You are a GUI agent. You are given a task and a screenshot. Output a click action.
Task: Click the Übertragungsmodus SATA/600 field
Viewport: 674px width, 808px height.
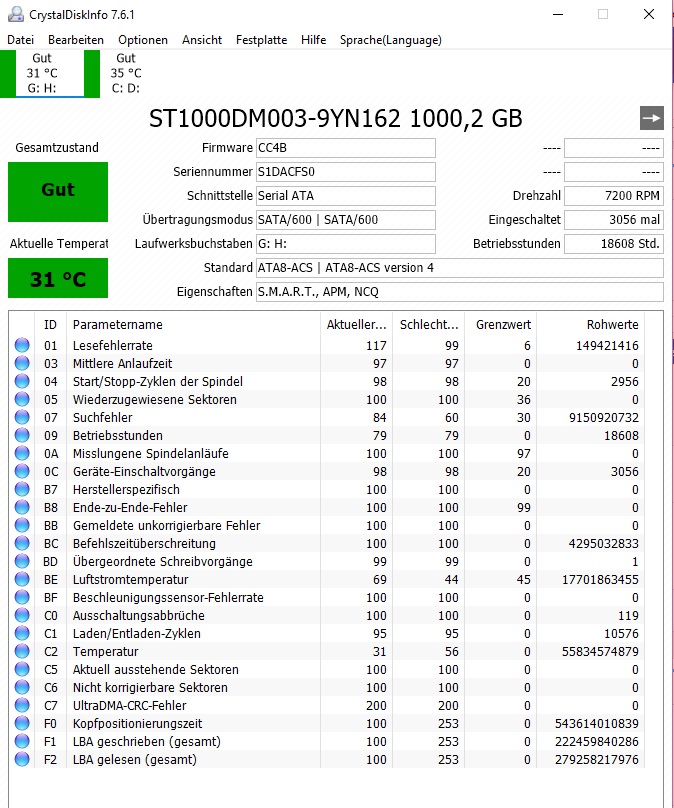pyautogui.click(x=346, y=220)
